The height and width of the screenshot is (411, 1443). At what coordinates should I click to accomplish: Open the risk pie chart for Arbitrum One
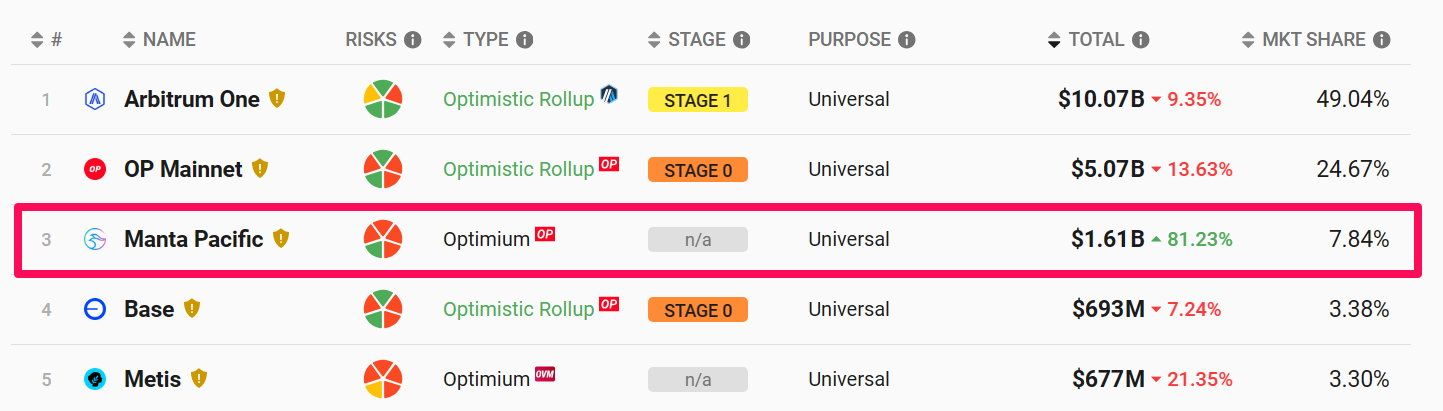383,99
